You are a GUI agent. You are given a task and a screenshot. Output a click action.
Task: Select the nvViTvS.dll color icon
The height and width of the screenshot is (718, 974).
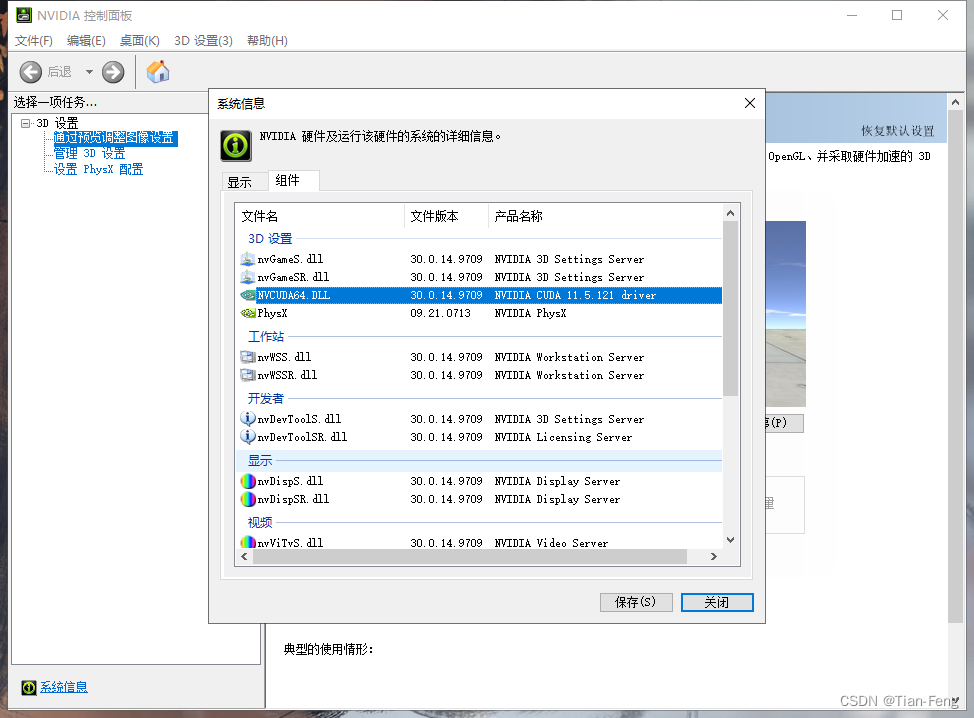(248, 542)
